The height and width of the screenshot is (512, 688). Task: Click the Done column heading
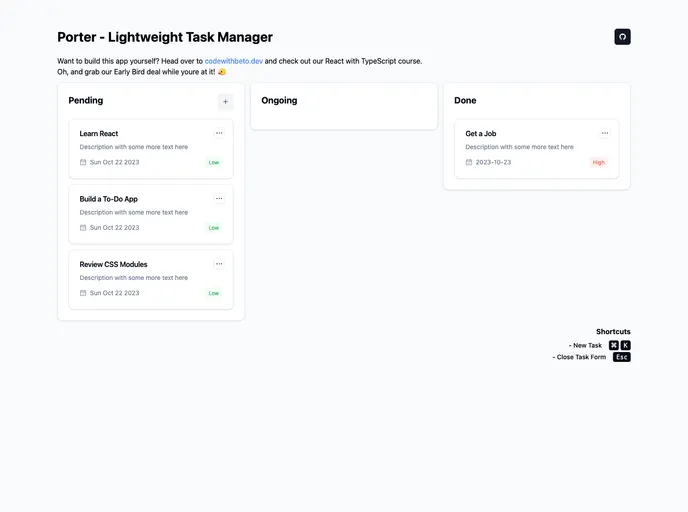pyautogui.click(x=465, y=100)
